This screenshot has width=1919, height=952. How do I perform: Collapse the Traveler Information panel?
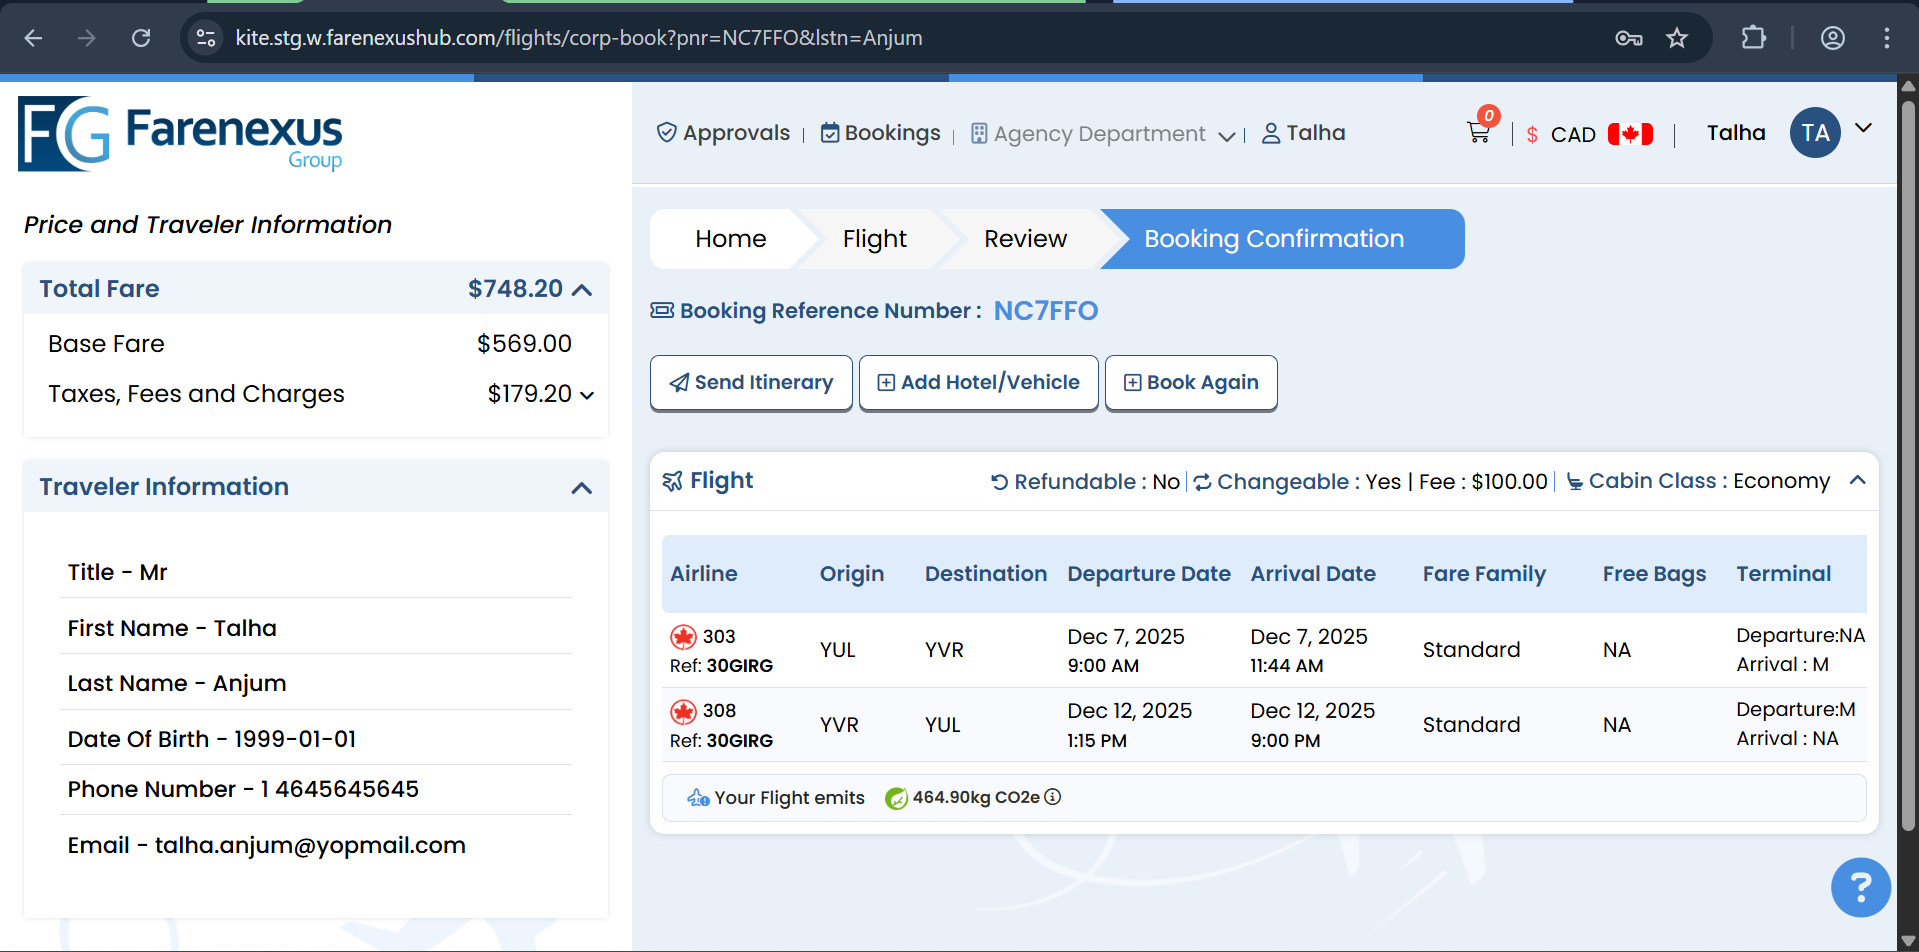coord(581,488)
